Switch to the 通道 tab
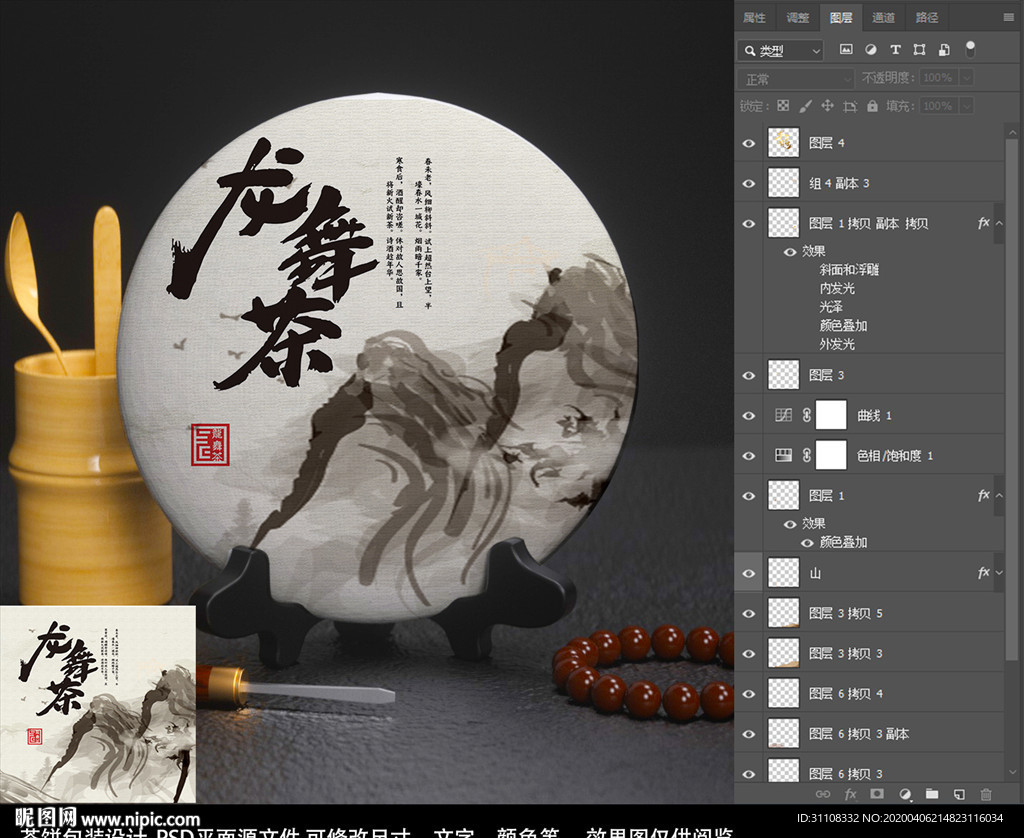This screenshot has height=838, width=1024. coord(883,17)
